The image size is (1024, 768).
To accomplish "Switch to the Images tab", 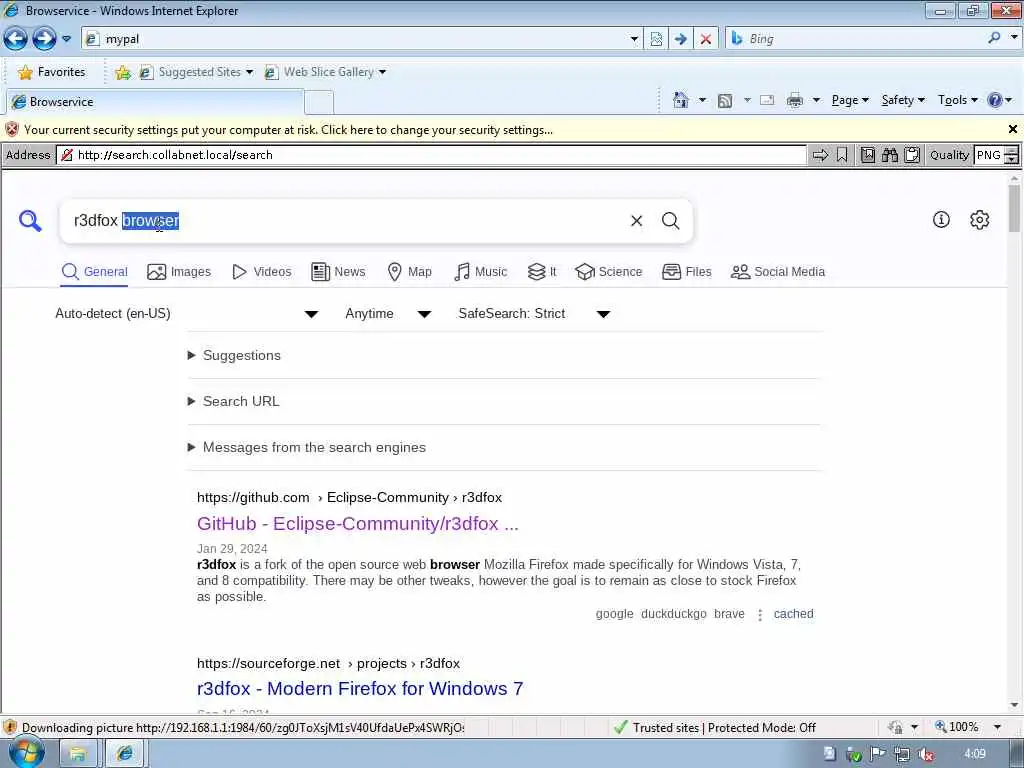I will click(x=179, y=272).
